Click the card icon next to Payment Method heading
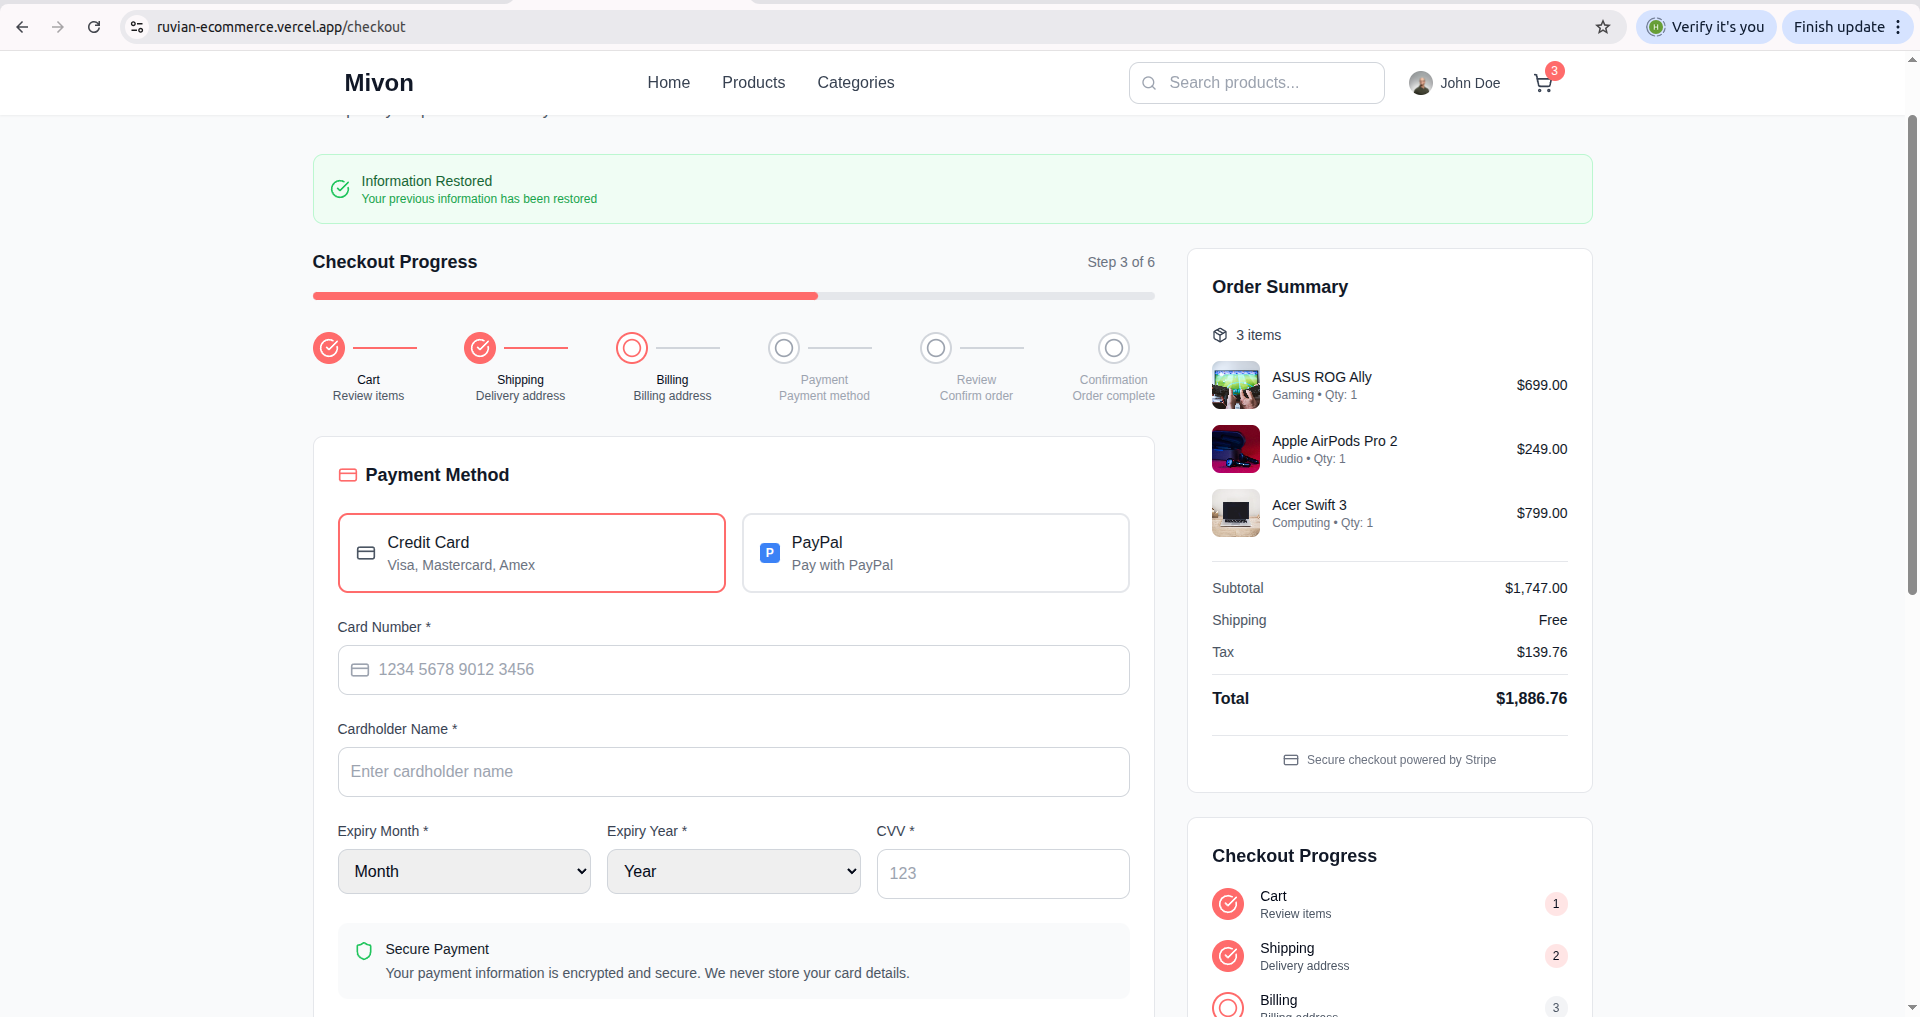The image size is (1920, 1017). 348,475
